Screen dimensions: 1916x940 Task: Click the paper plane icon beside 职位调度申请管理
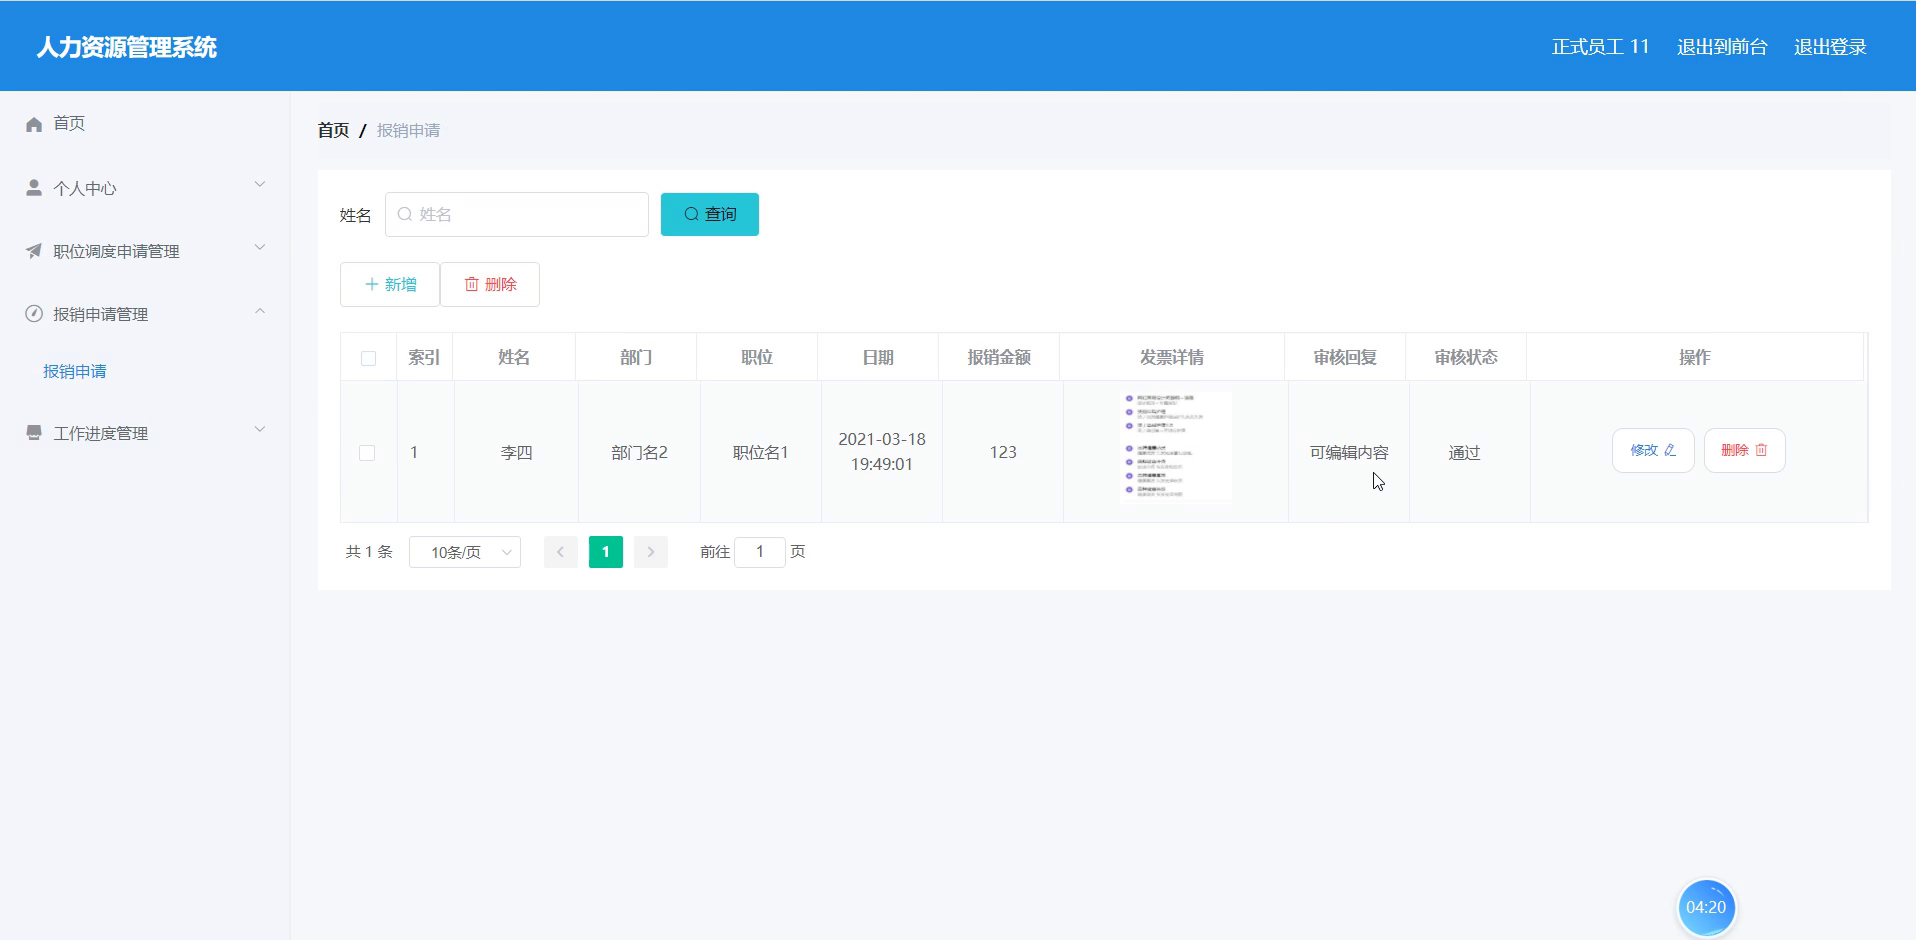[34, 250]
